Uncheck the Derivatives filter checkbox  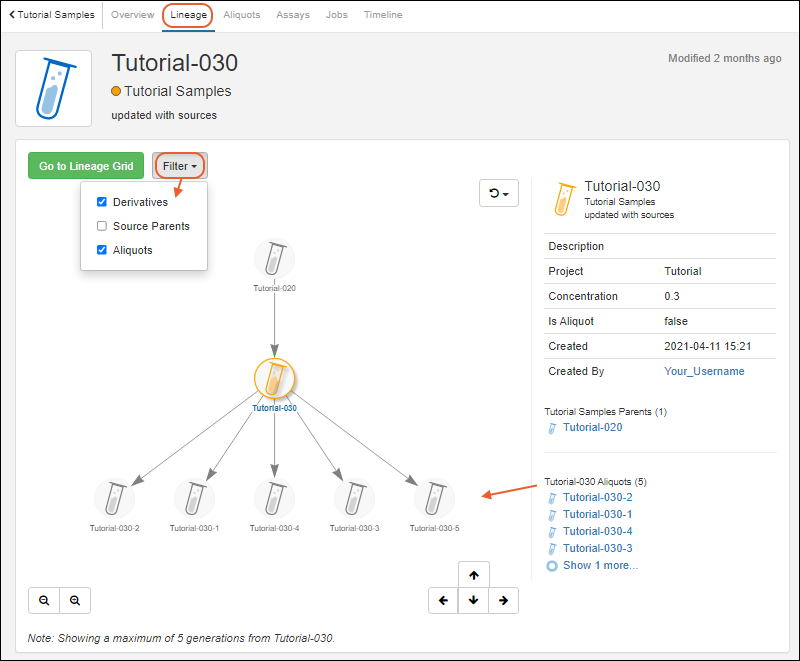(x=102, y=202)
